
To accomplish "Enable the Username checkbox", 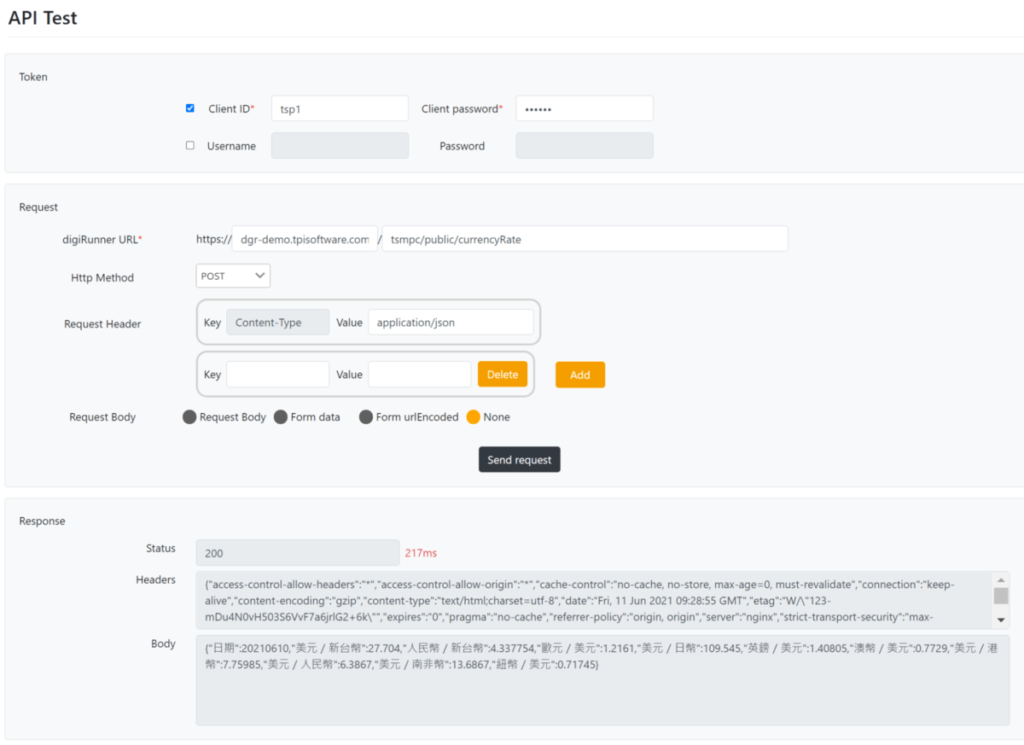I will (189, 145).
